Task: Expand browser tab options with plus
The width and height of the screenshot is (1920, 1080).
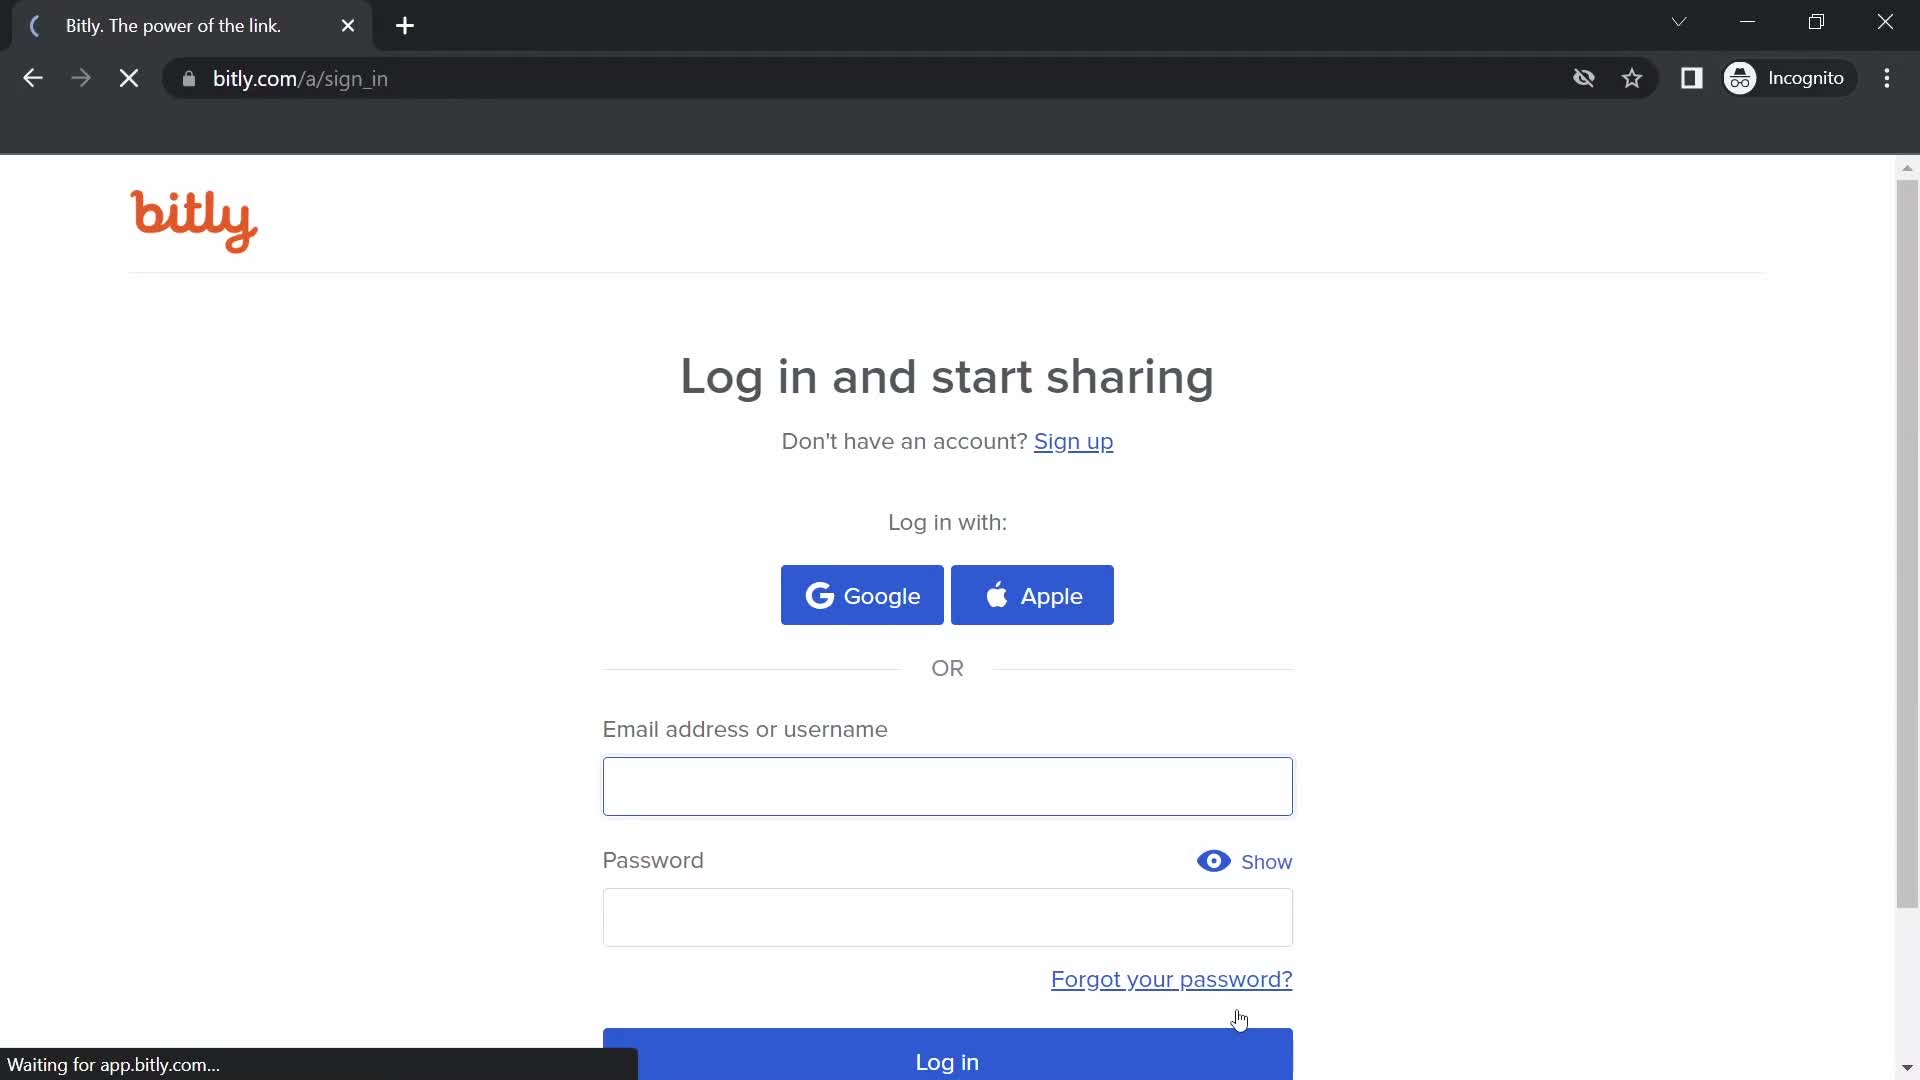Action: tap(405, 26)
